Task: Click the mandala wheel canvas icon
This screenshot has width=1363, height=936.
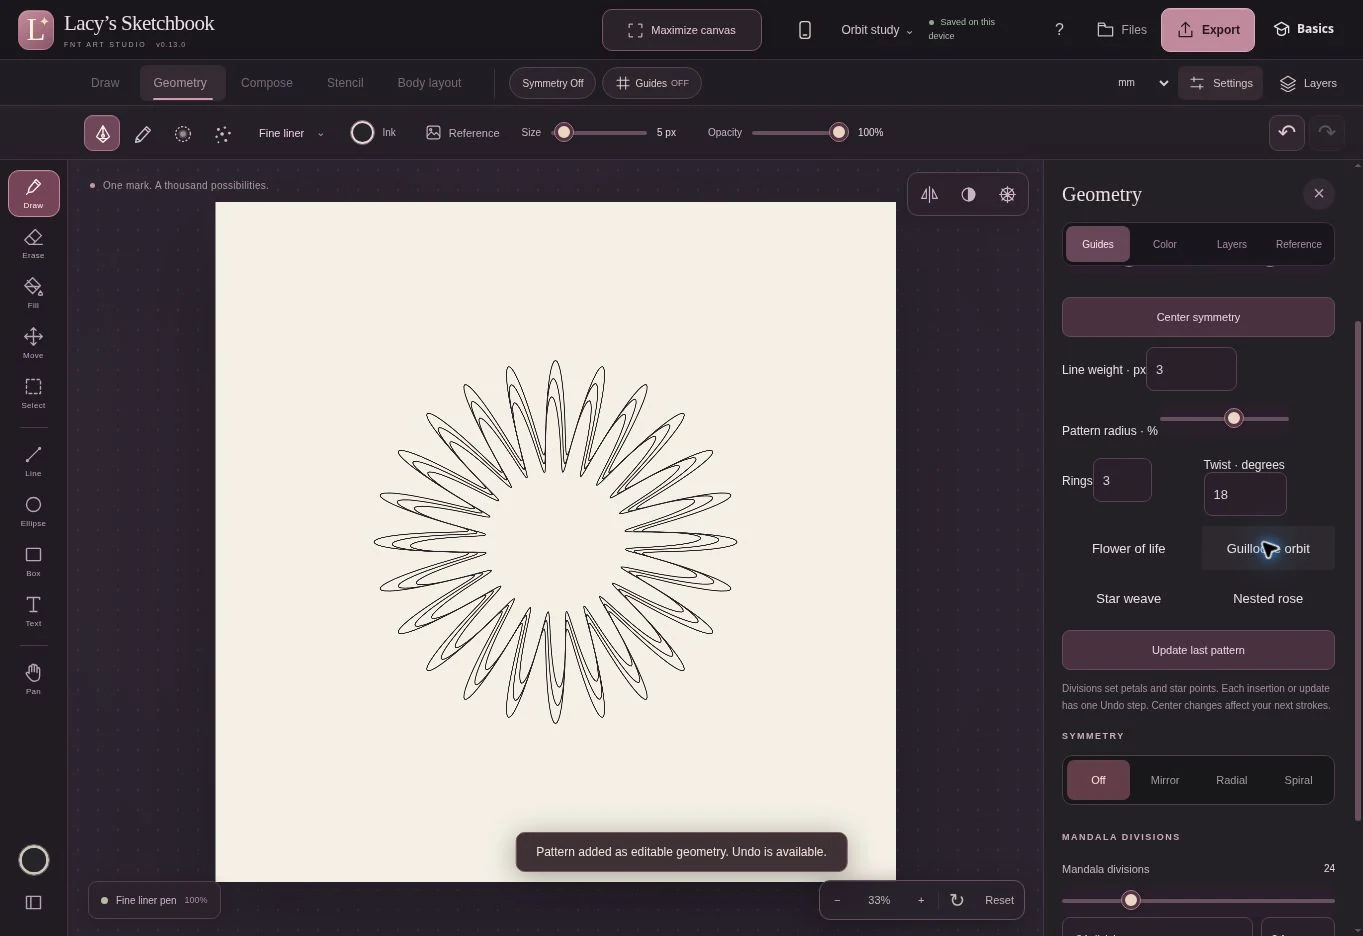Action: [x=1007, y=195]
